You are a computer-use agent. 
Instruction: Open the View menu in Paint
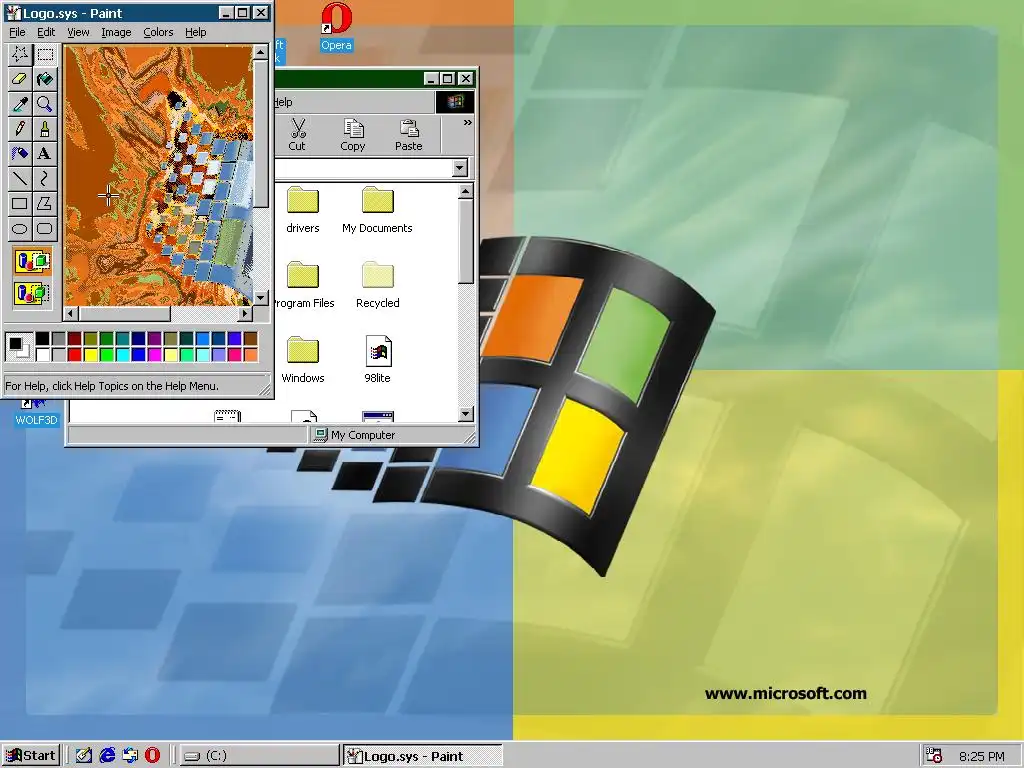point(78,32)
